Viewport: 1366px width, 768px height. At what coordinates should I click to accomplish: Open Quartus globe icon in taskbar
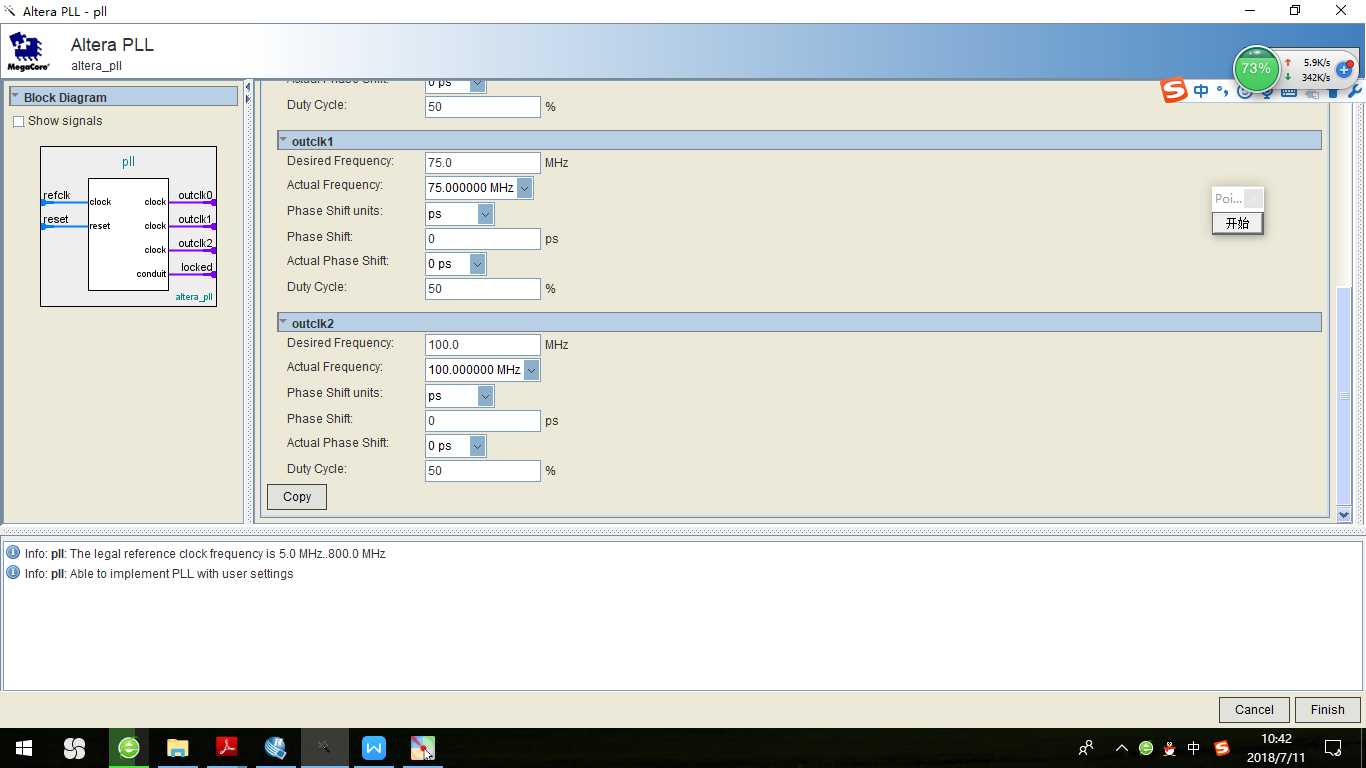click(276, 748)
